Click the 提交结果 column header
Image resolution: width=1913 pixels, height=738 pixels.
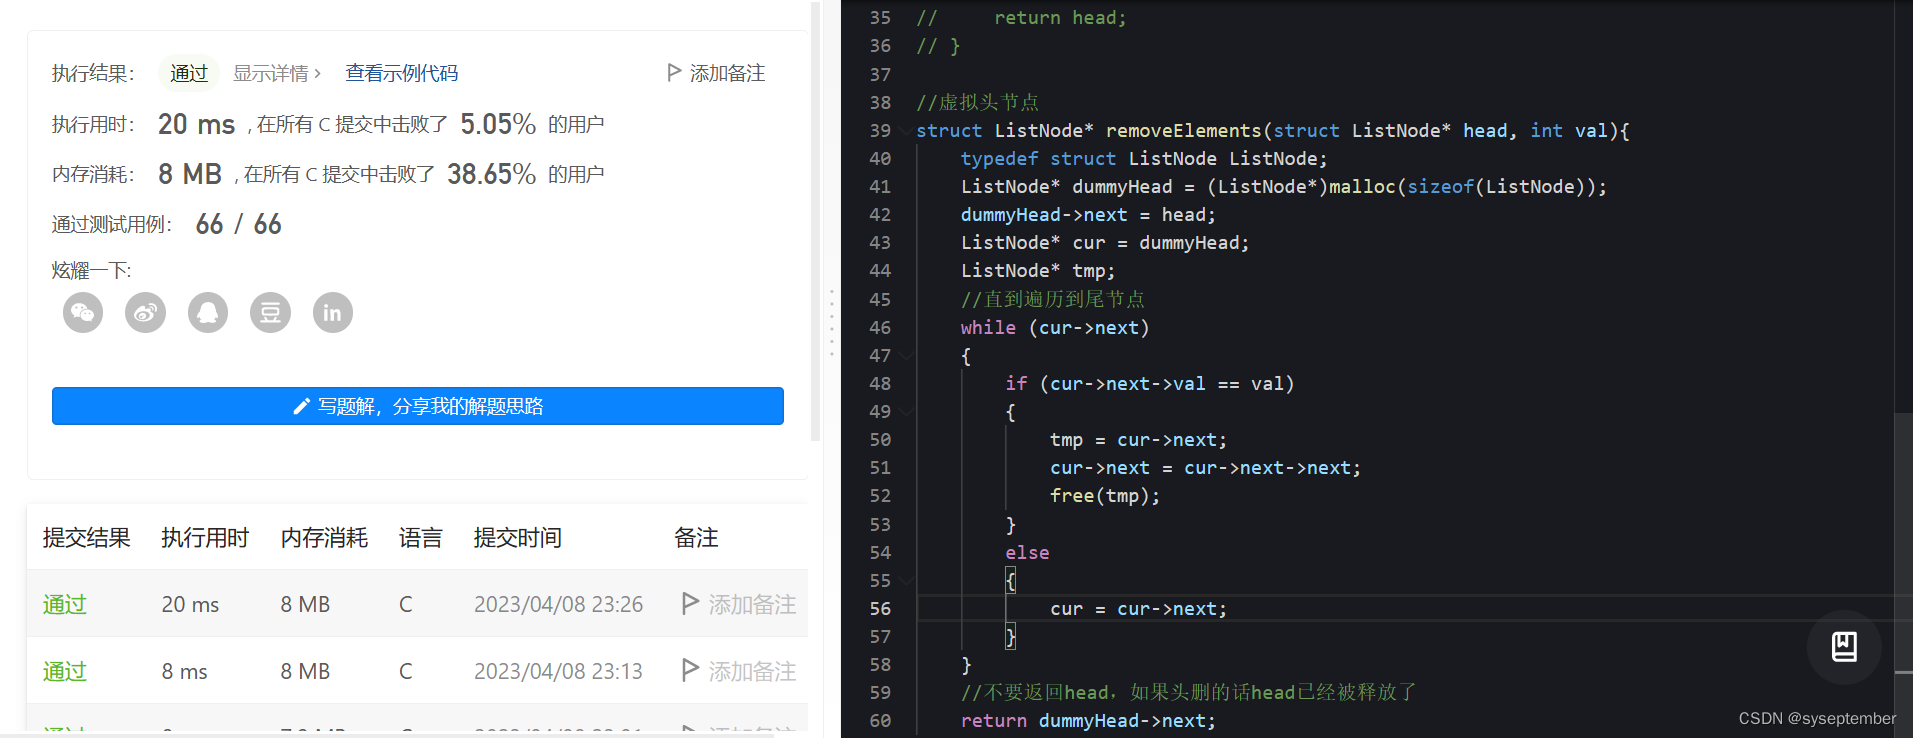87,538
